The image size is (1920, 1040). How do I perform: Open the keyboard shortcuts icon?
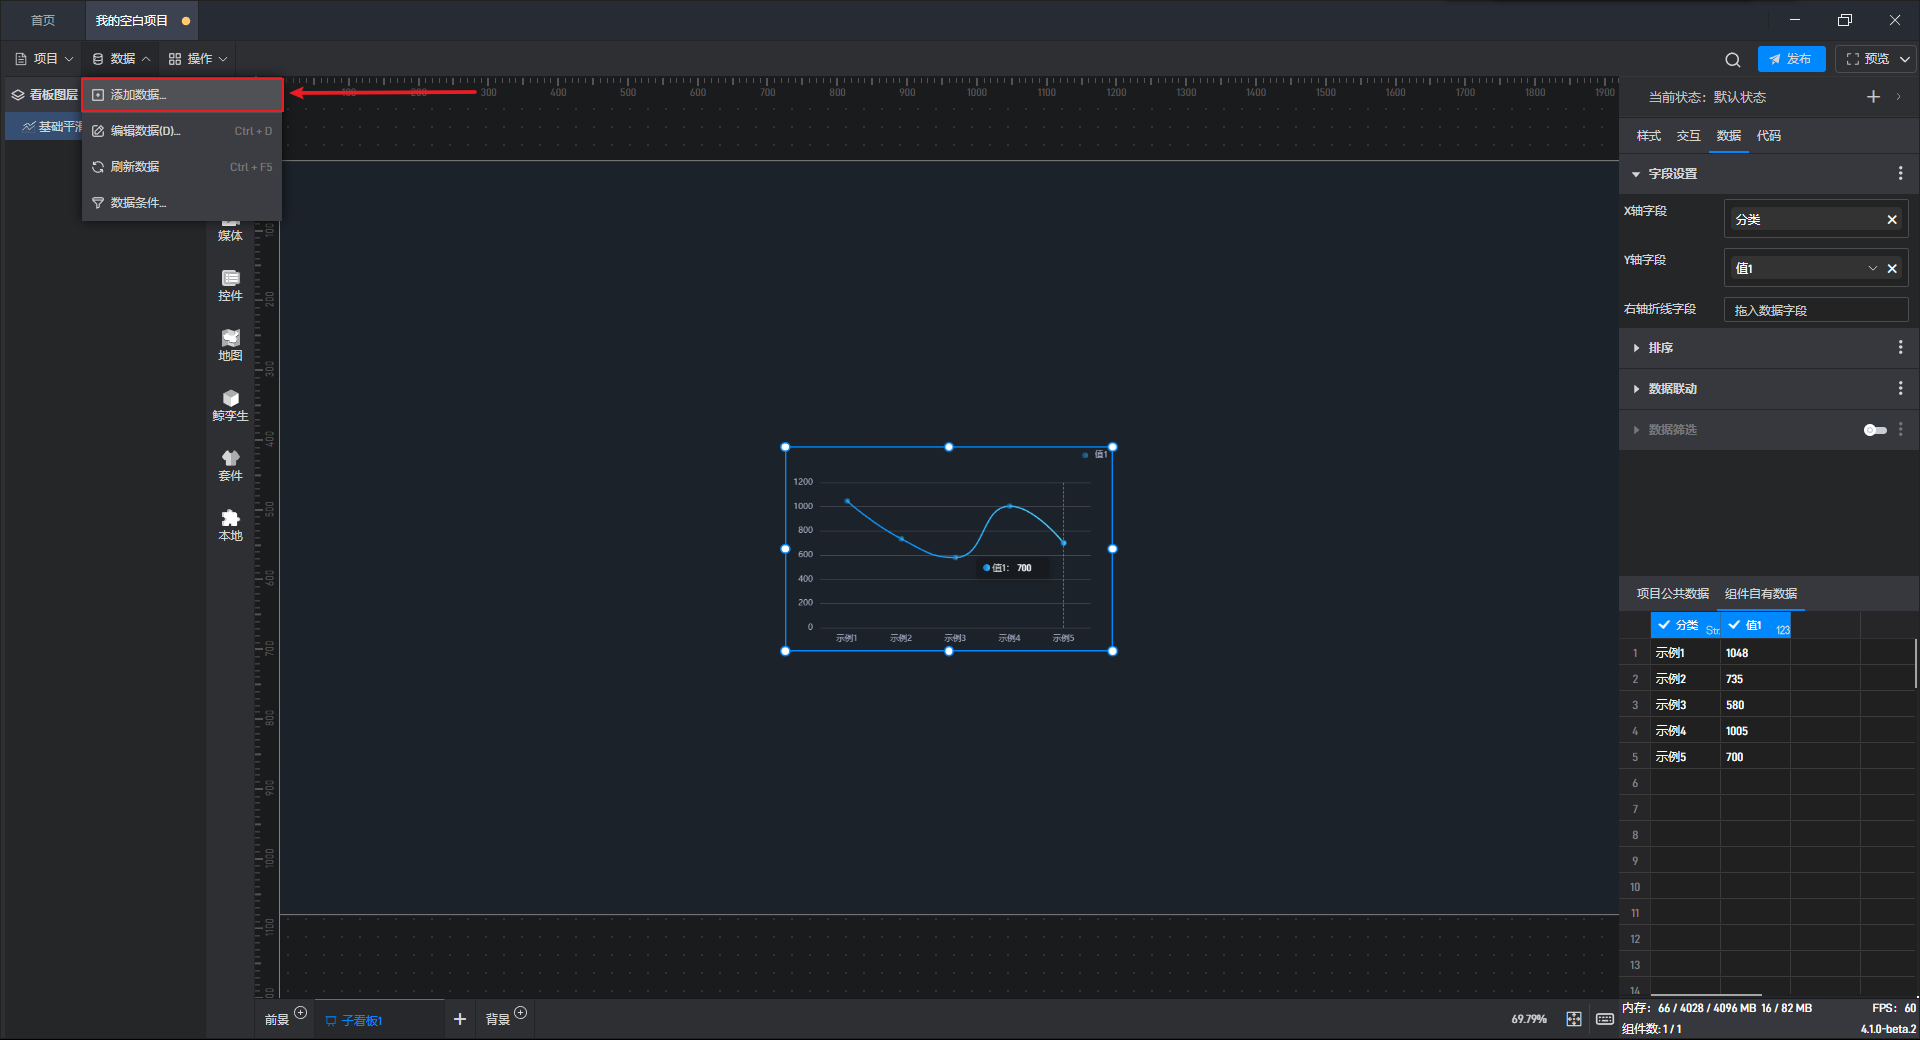click(x=1605, y=1019)
